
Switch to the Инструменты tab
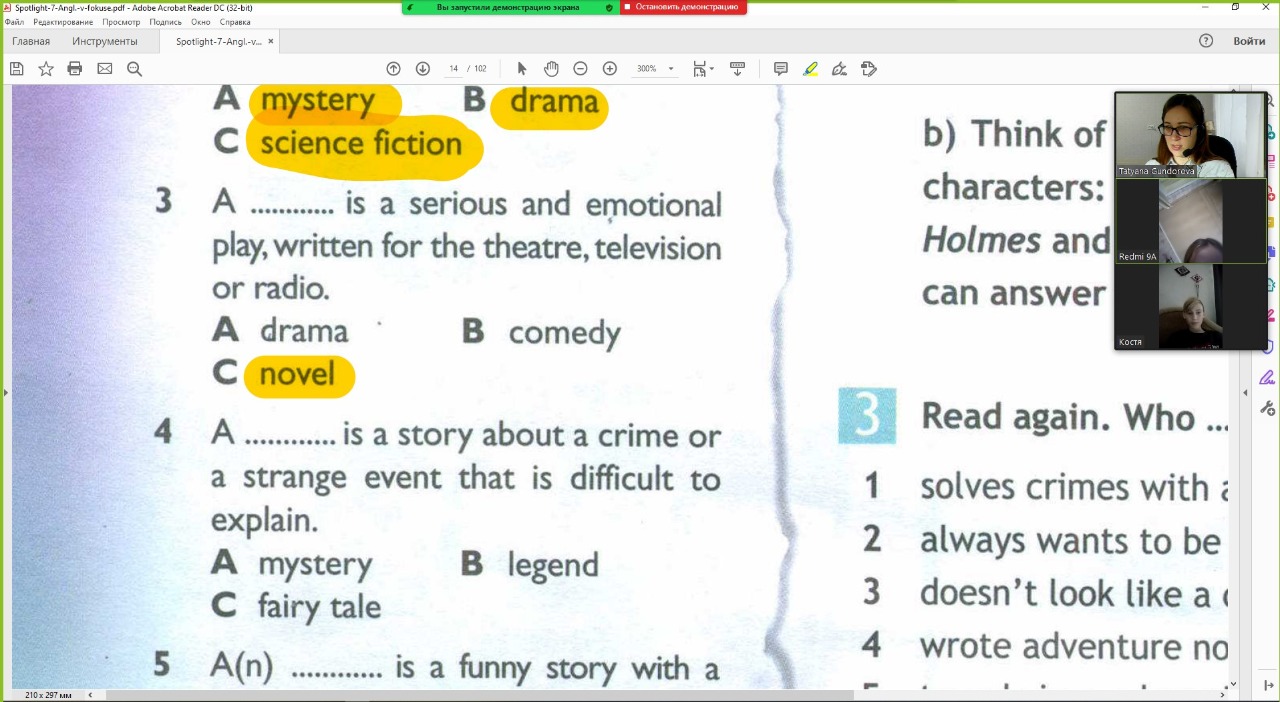(105, 41)
